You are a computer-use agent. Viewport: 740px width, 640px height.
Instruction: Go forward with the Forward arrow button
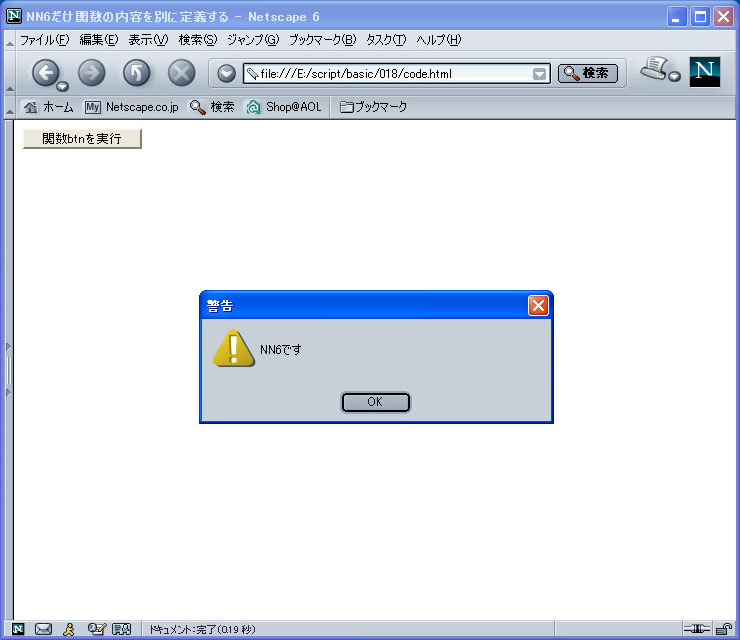pos(92,73)
